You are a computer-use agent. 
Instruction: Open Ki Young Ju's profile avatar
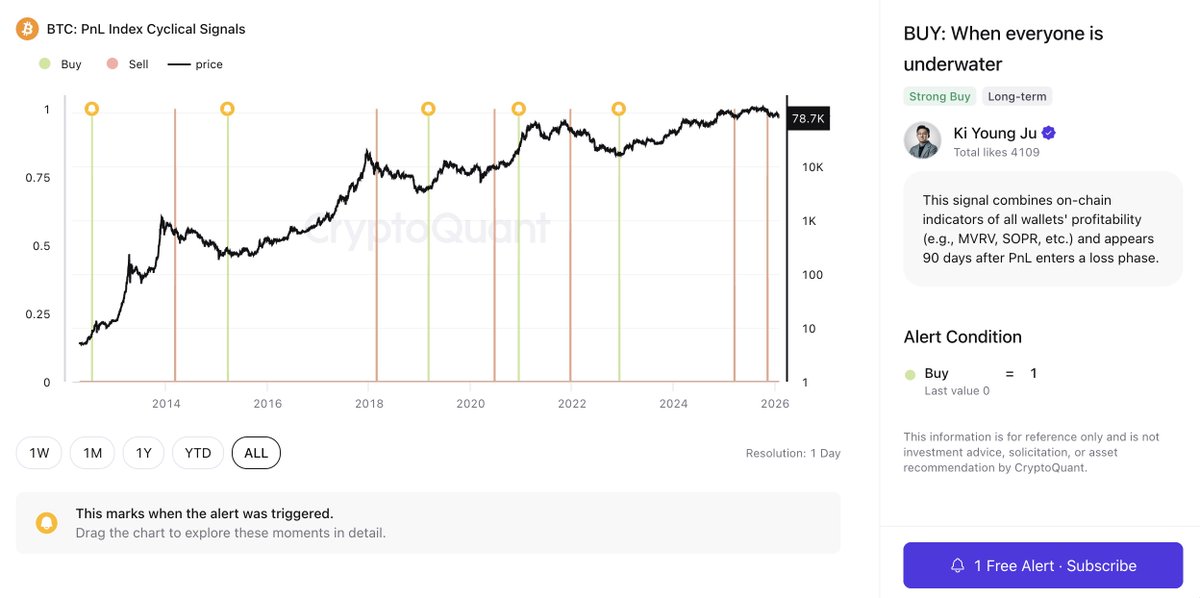pyautogui.click(x=922, y=141)
